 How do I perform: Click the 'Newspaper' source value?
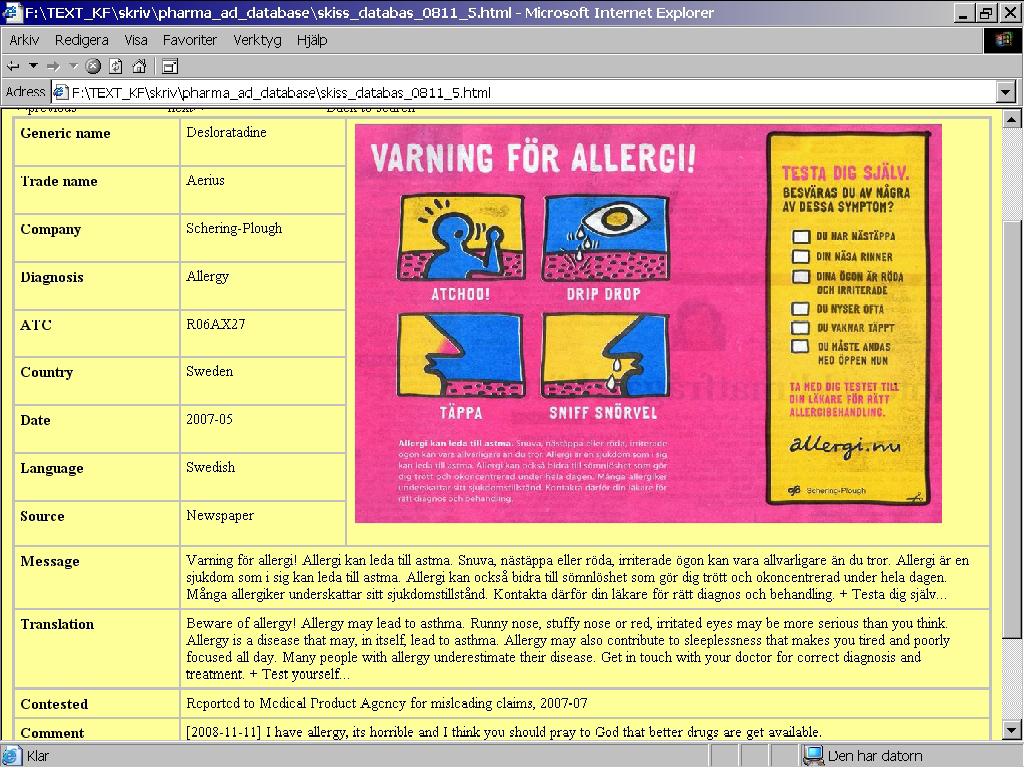point(219,515)
